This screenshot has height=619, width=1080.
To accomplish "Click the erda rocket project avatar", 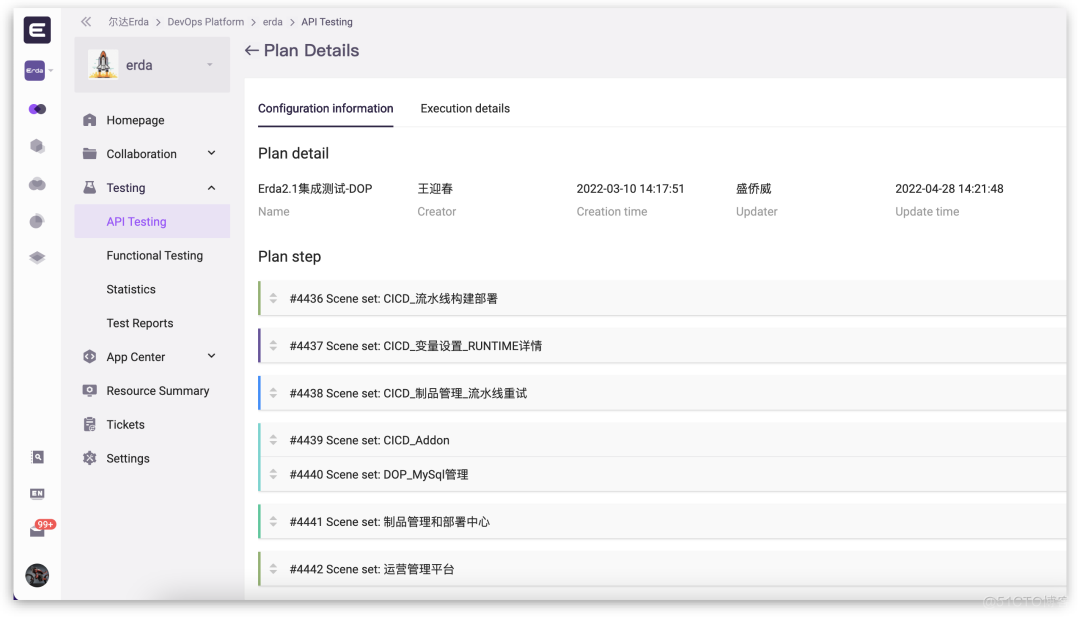I will tap(104, 64).
